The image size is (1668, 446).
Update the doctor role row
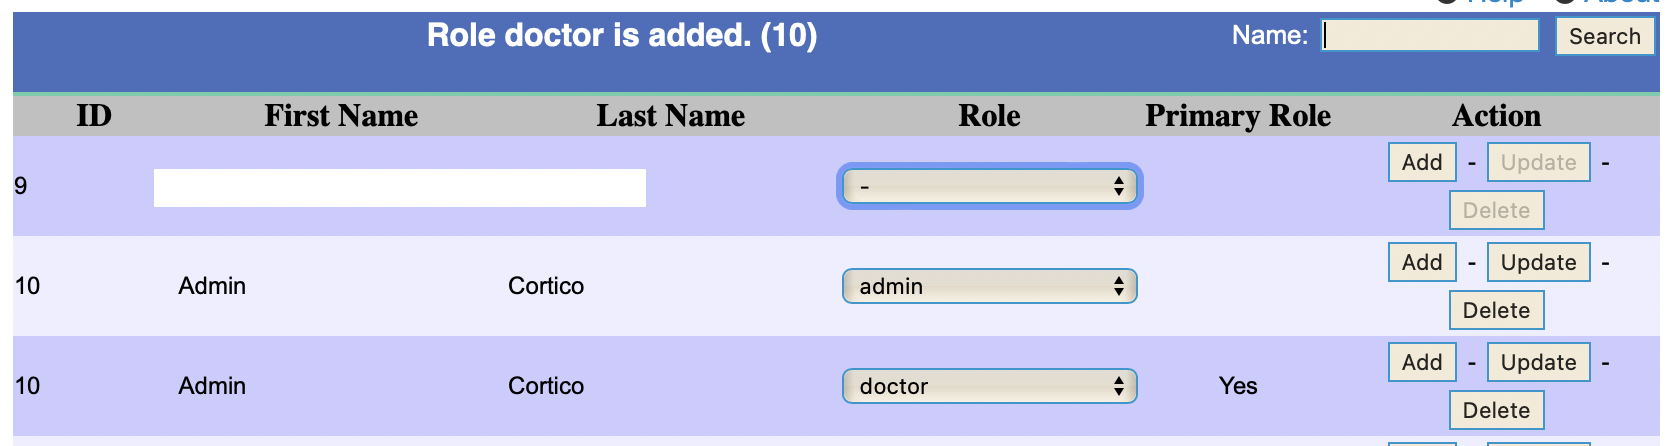(1538, 362)
